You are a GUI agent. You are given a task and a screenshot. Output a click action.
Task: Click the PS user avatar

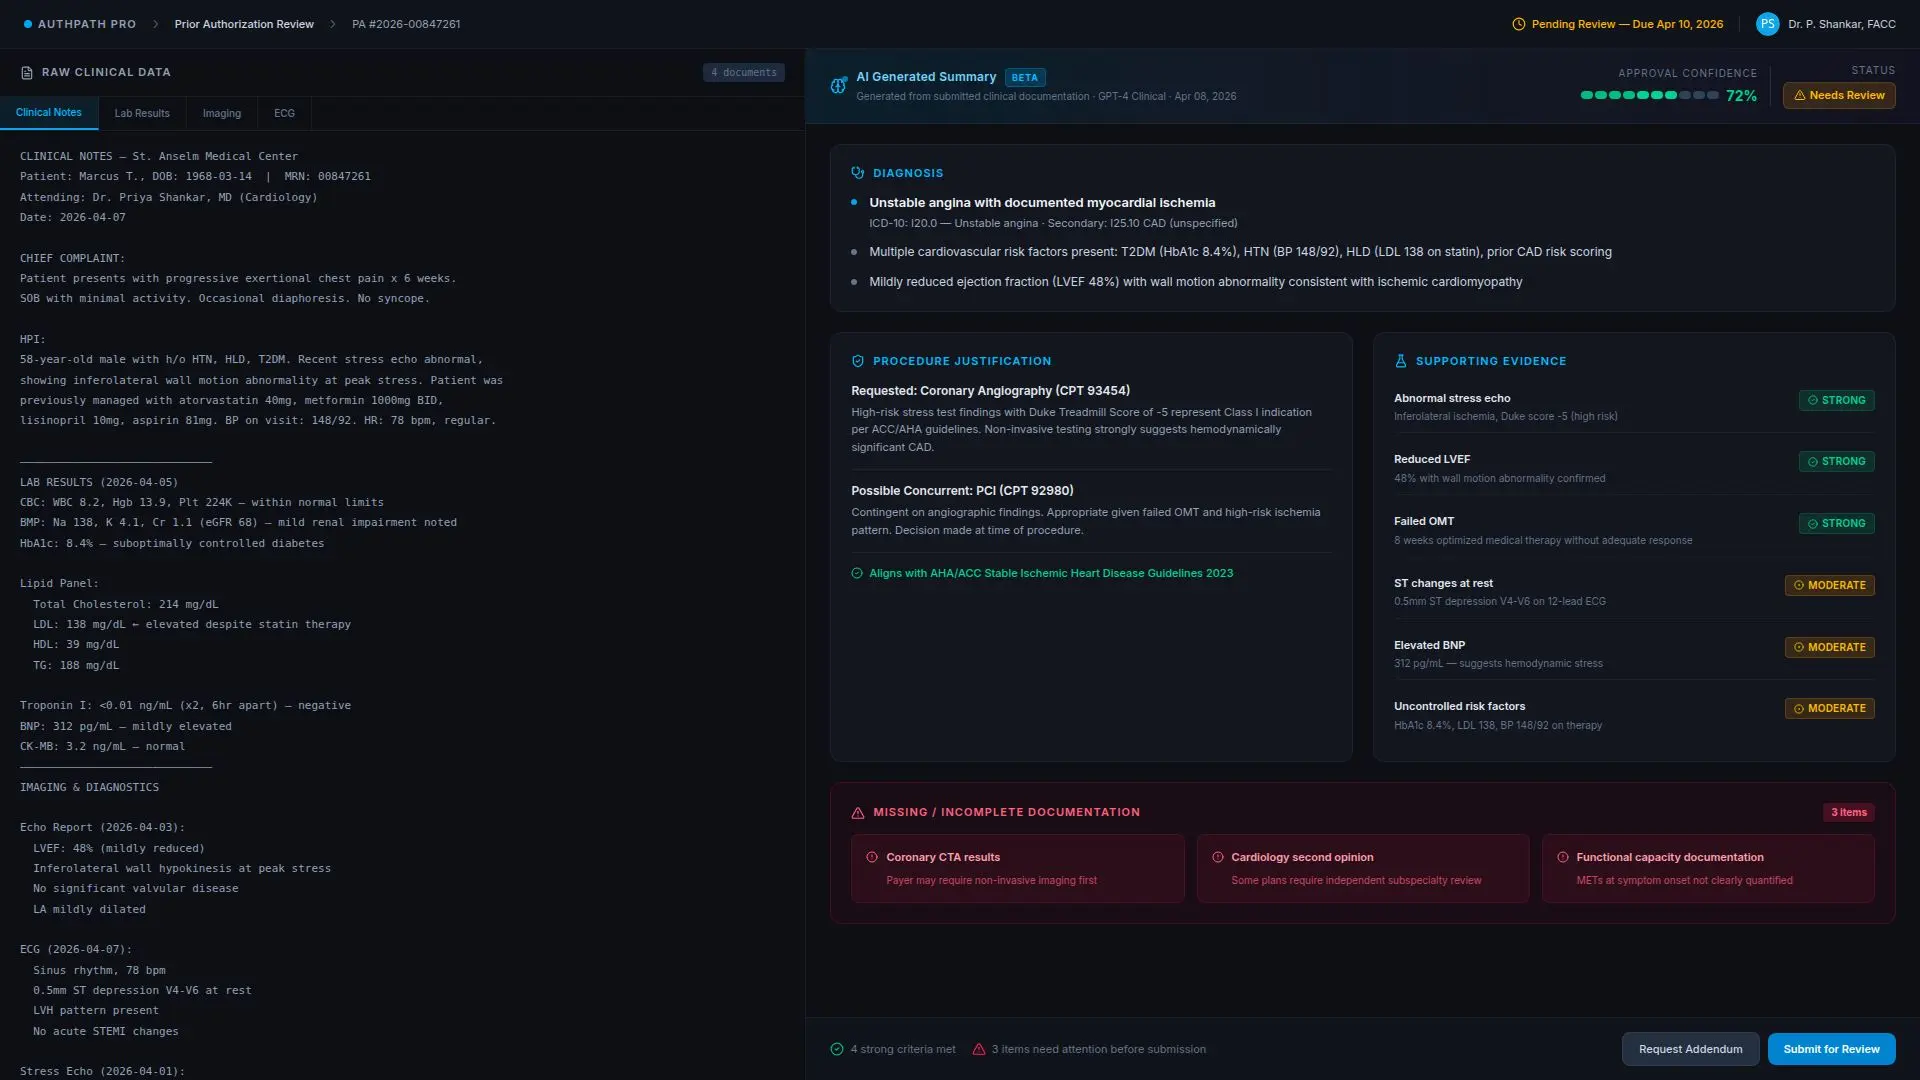pos(1767,24)
